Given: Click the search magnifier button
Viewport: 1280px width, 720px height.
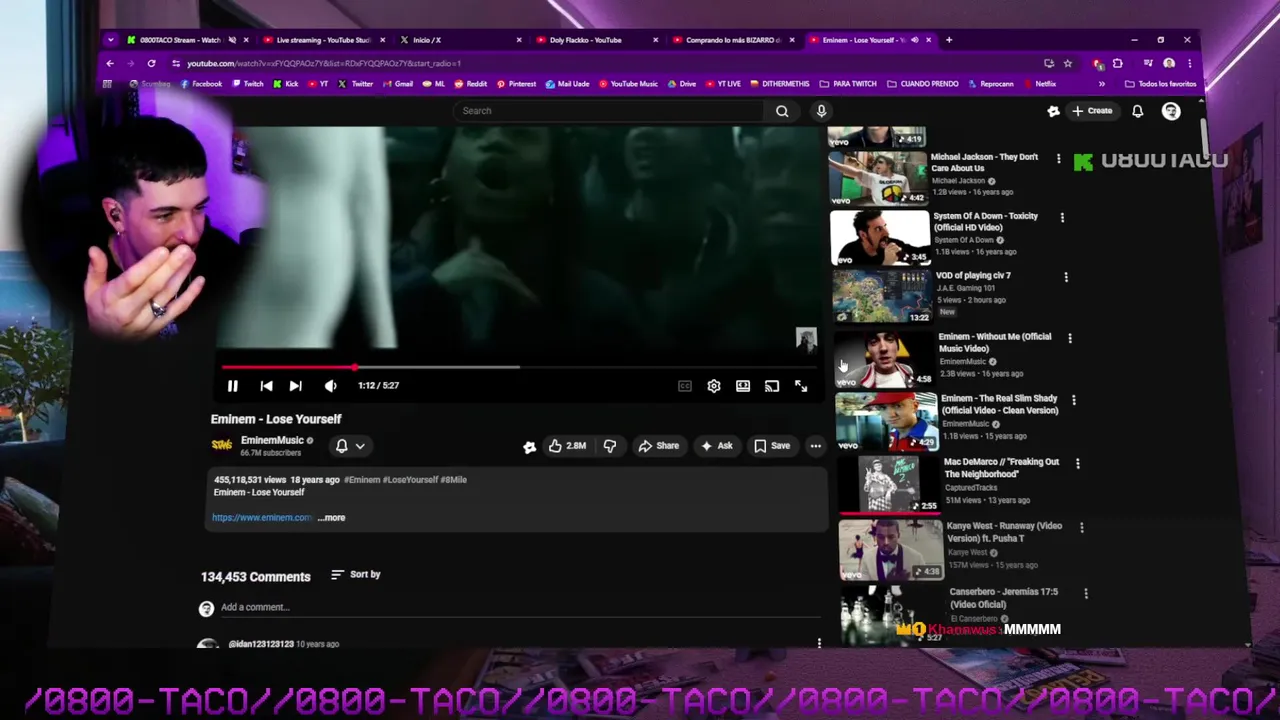Looking at the screenshot, I should (x=782, y=111).
